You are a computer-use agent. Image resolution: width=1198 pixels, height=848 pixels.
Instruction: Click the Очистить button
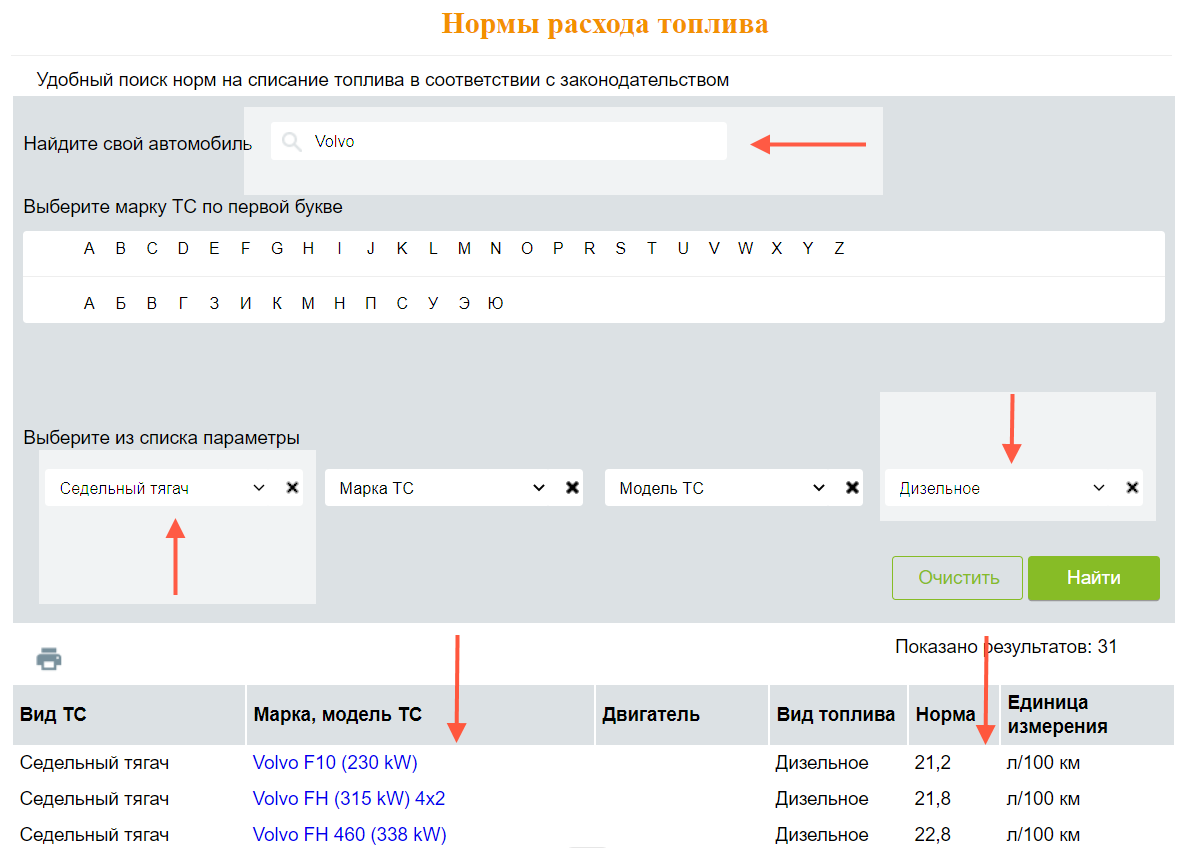click(957, 578)
